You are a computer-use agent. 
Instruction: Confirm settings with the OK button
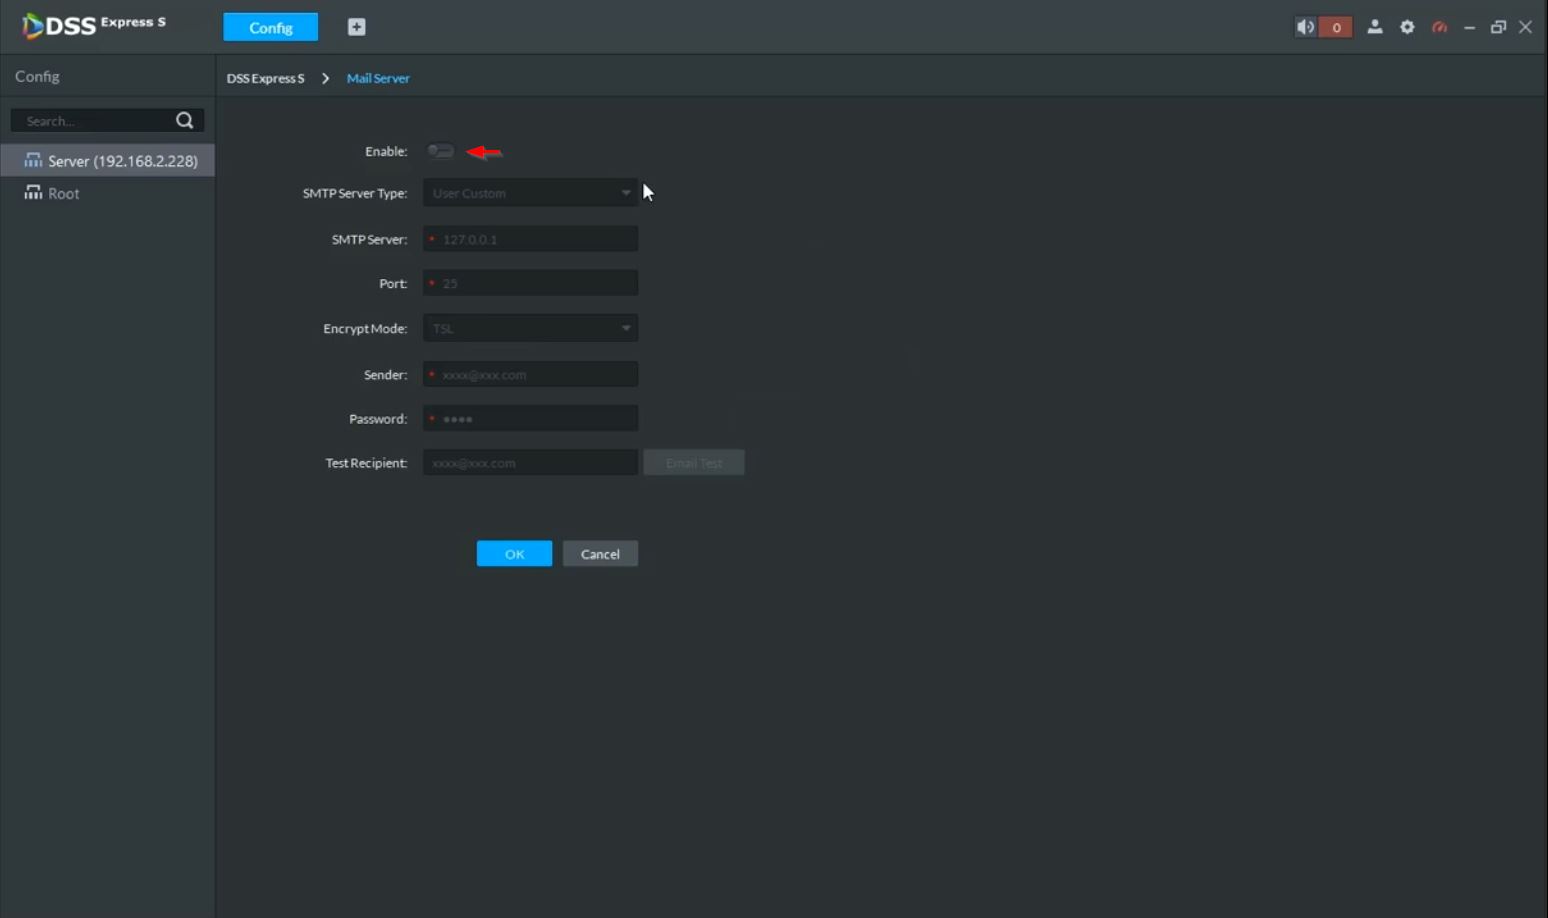point(514,554)
